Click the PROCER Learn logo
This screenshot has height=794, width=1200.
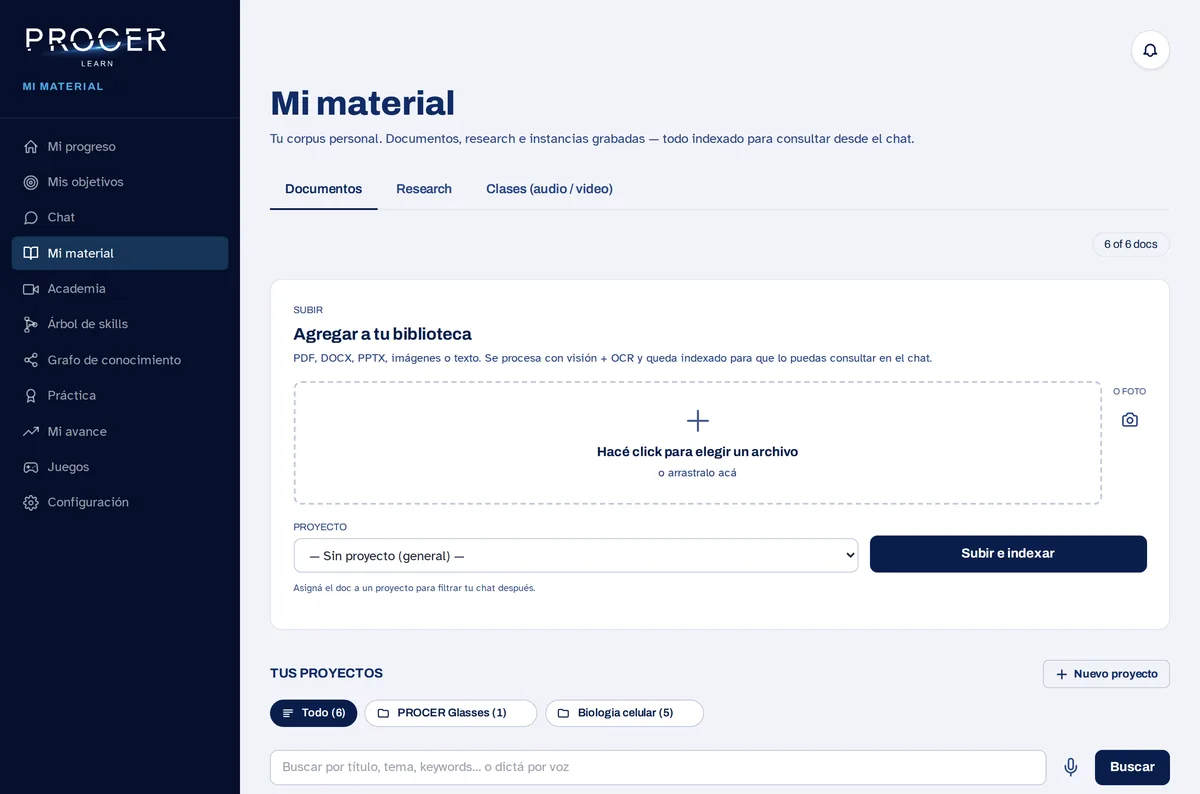96,46
